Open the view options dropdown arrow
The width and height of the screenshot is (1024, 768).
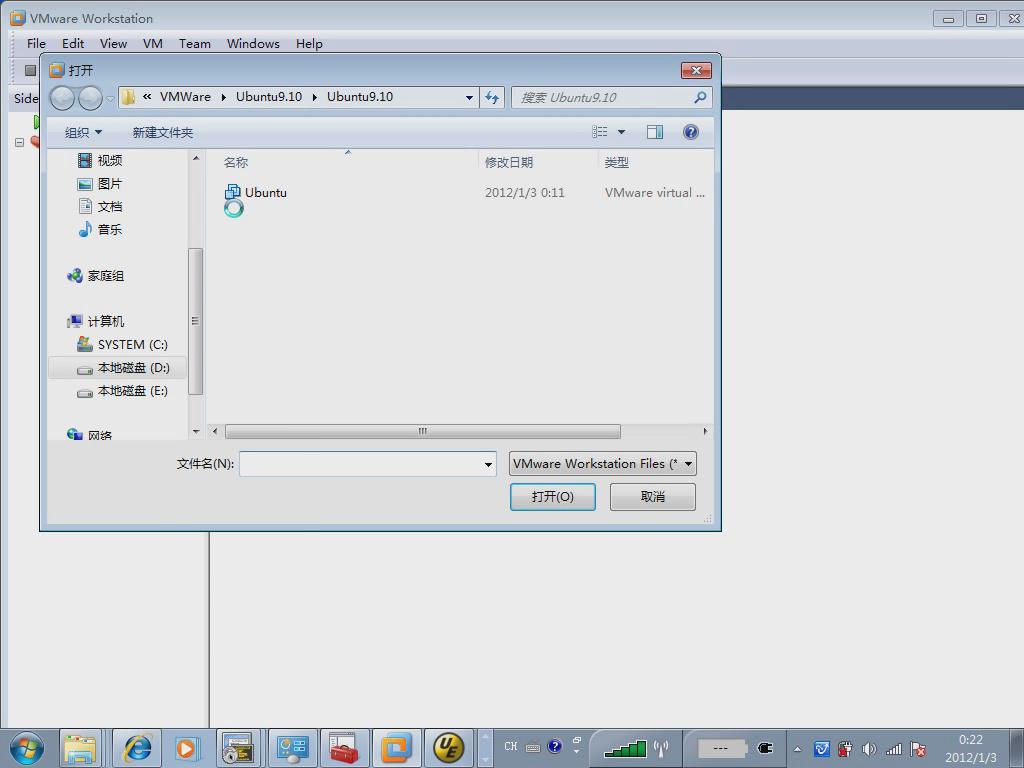pos(622,132)
